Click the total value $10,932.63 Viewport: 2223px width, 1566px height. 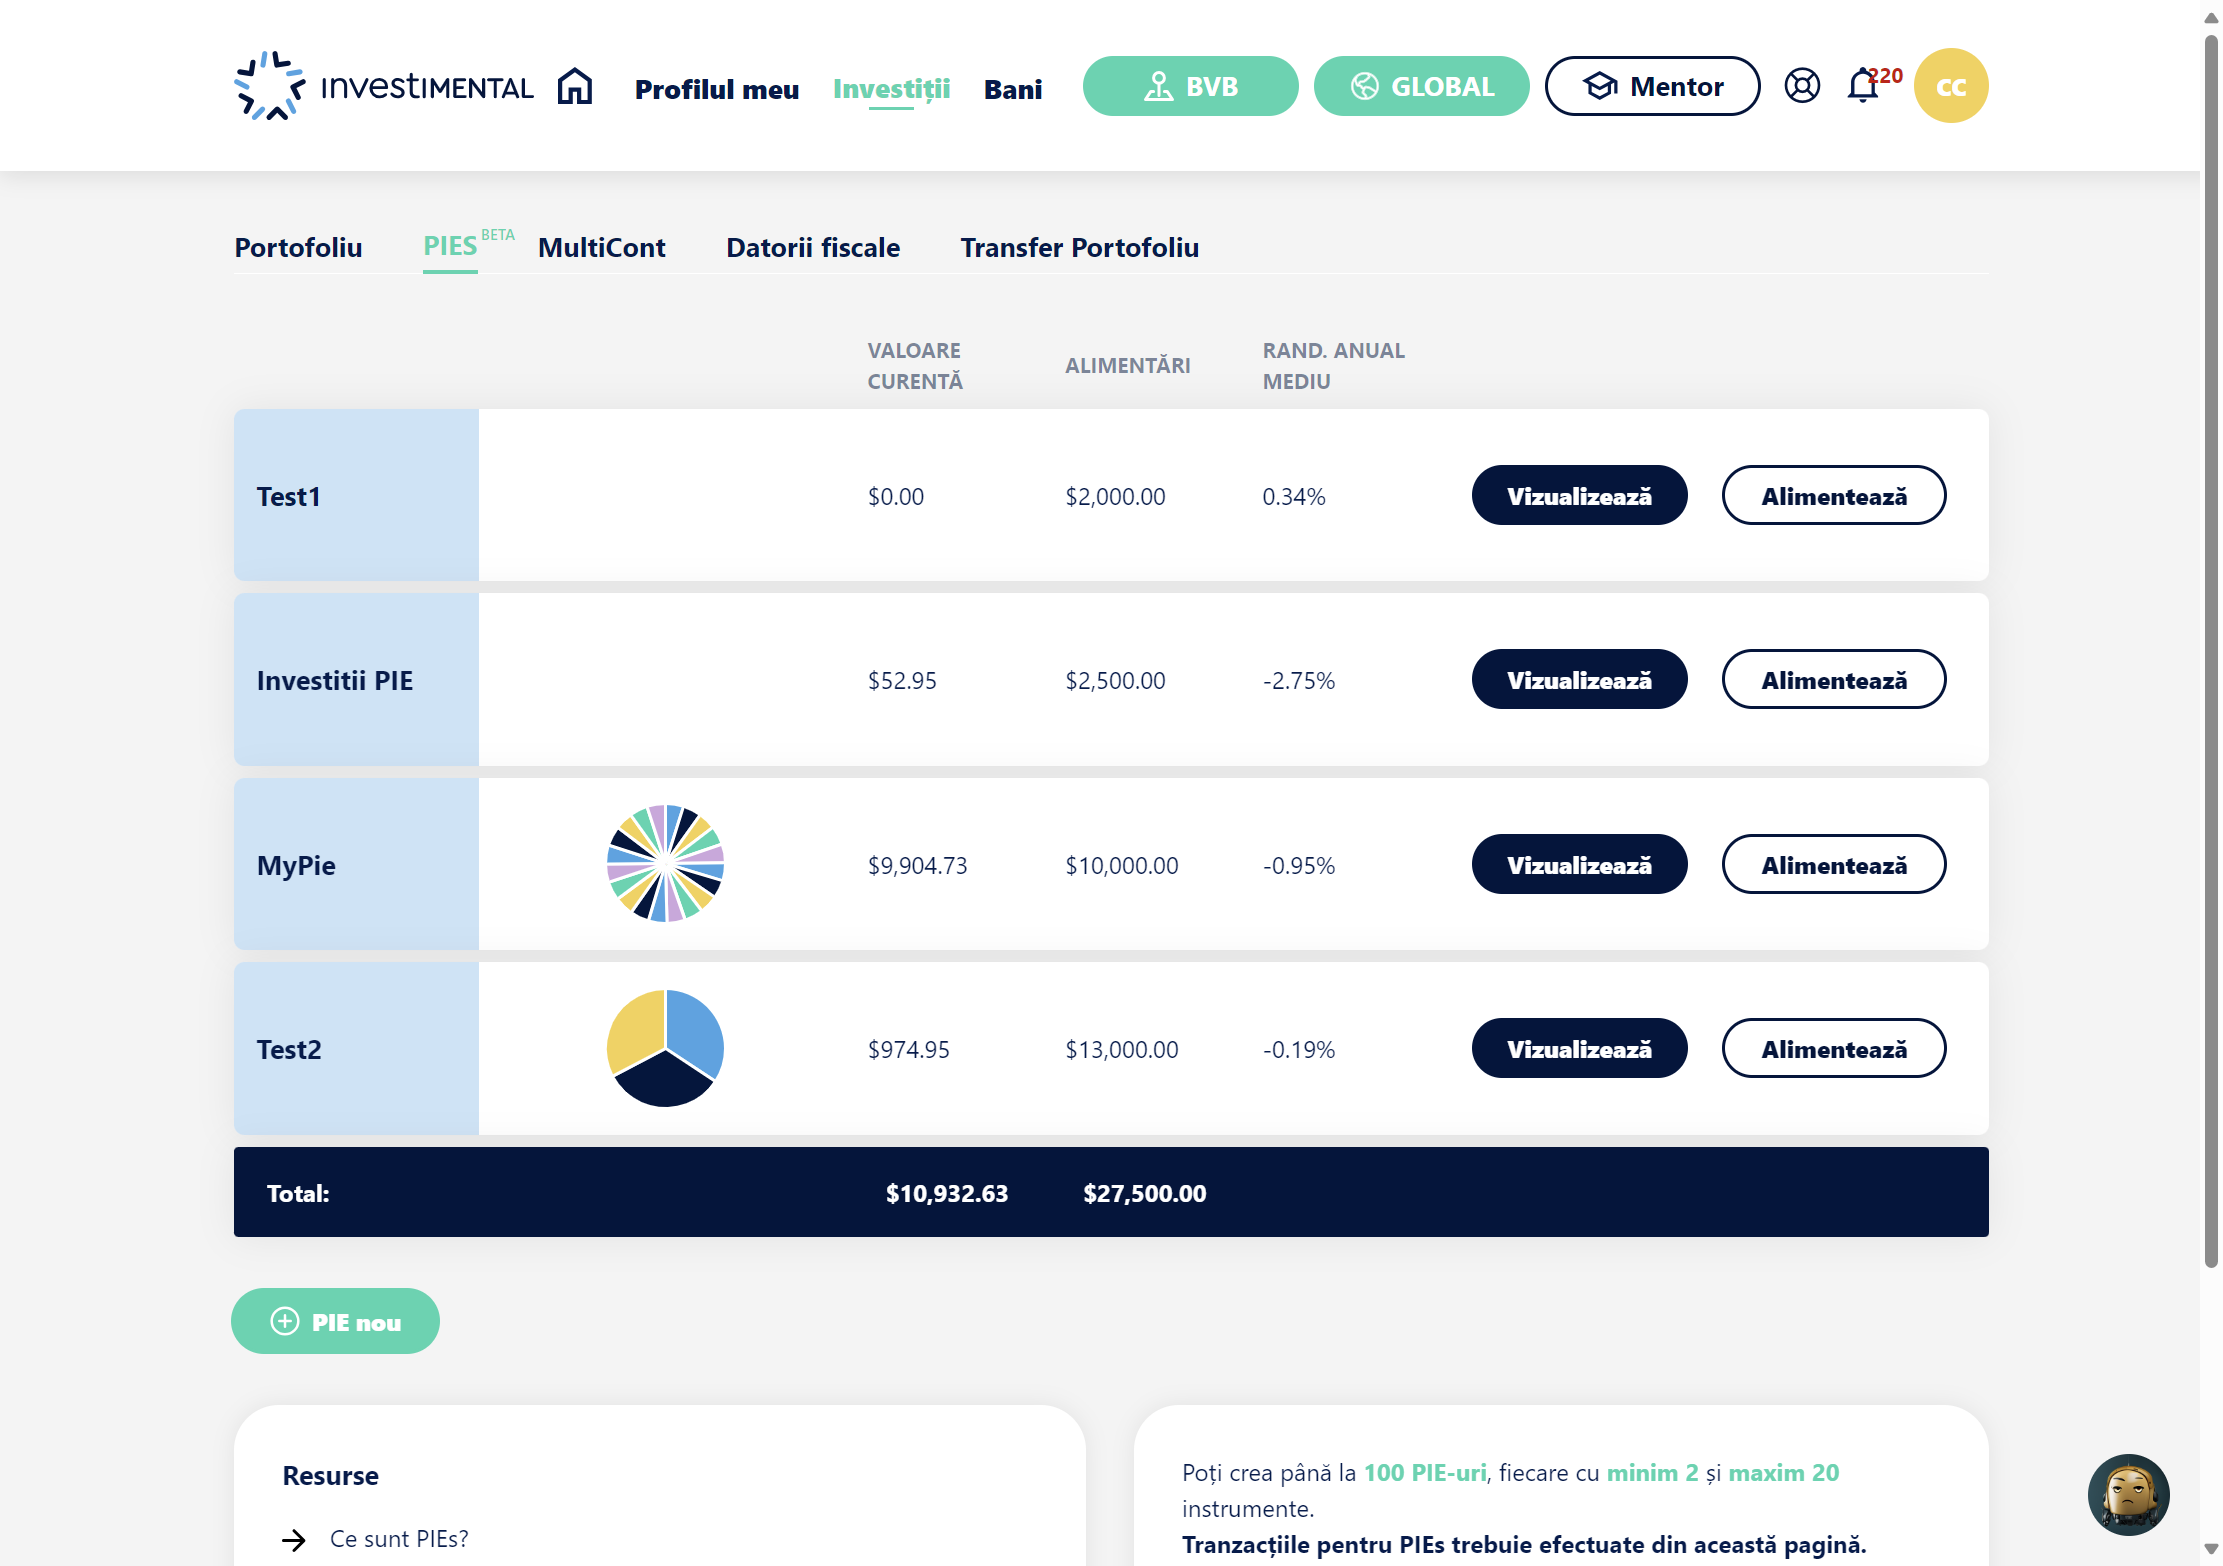(947, 1193)
